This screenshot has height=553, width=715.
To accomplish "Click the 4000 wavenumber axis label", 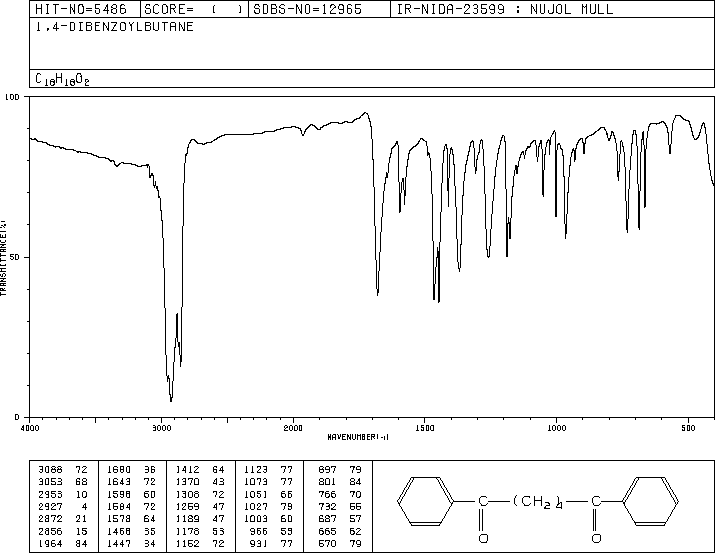I will pos(30,428).
